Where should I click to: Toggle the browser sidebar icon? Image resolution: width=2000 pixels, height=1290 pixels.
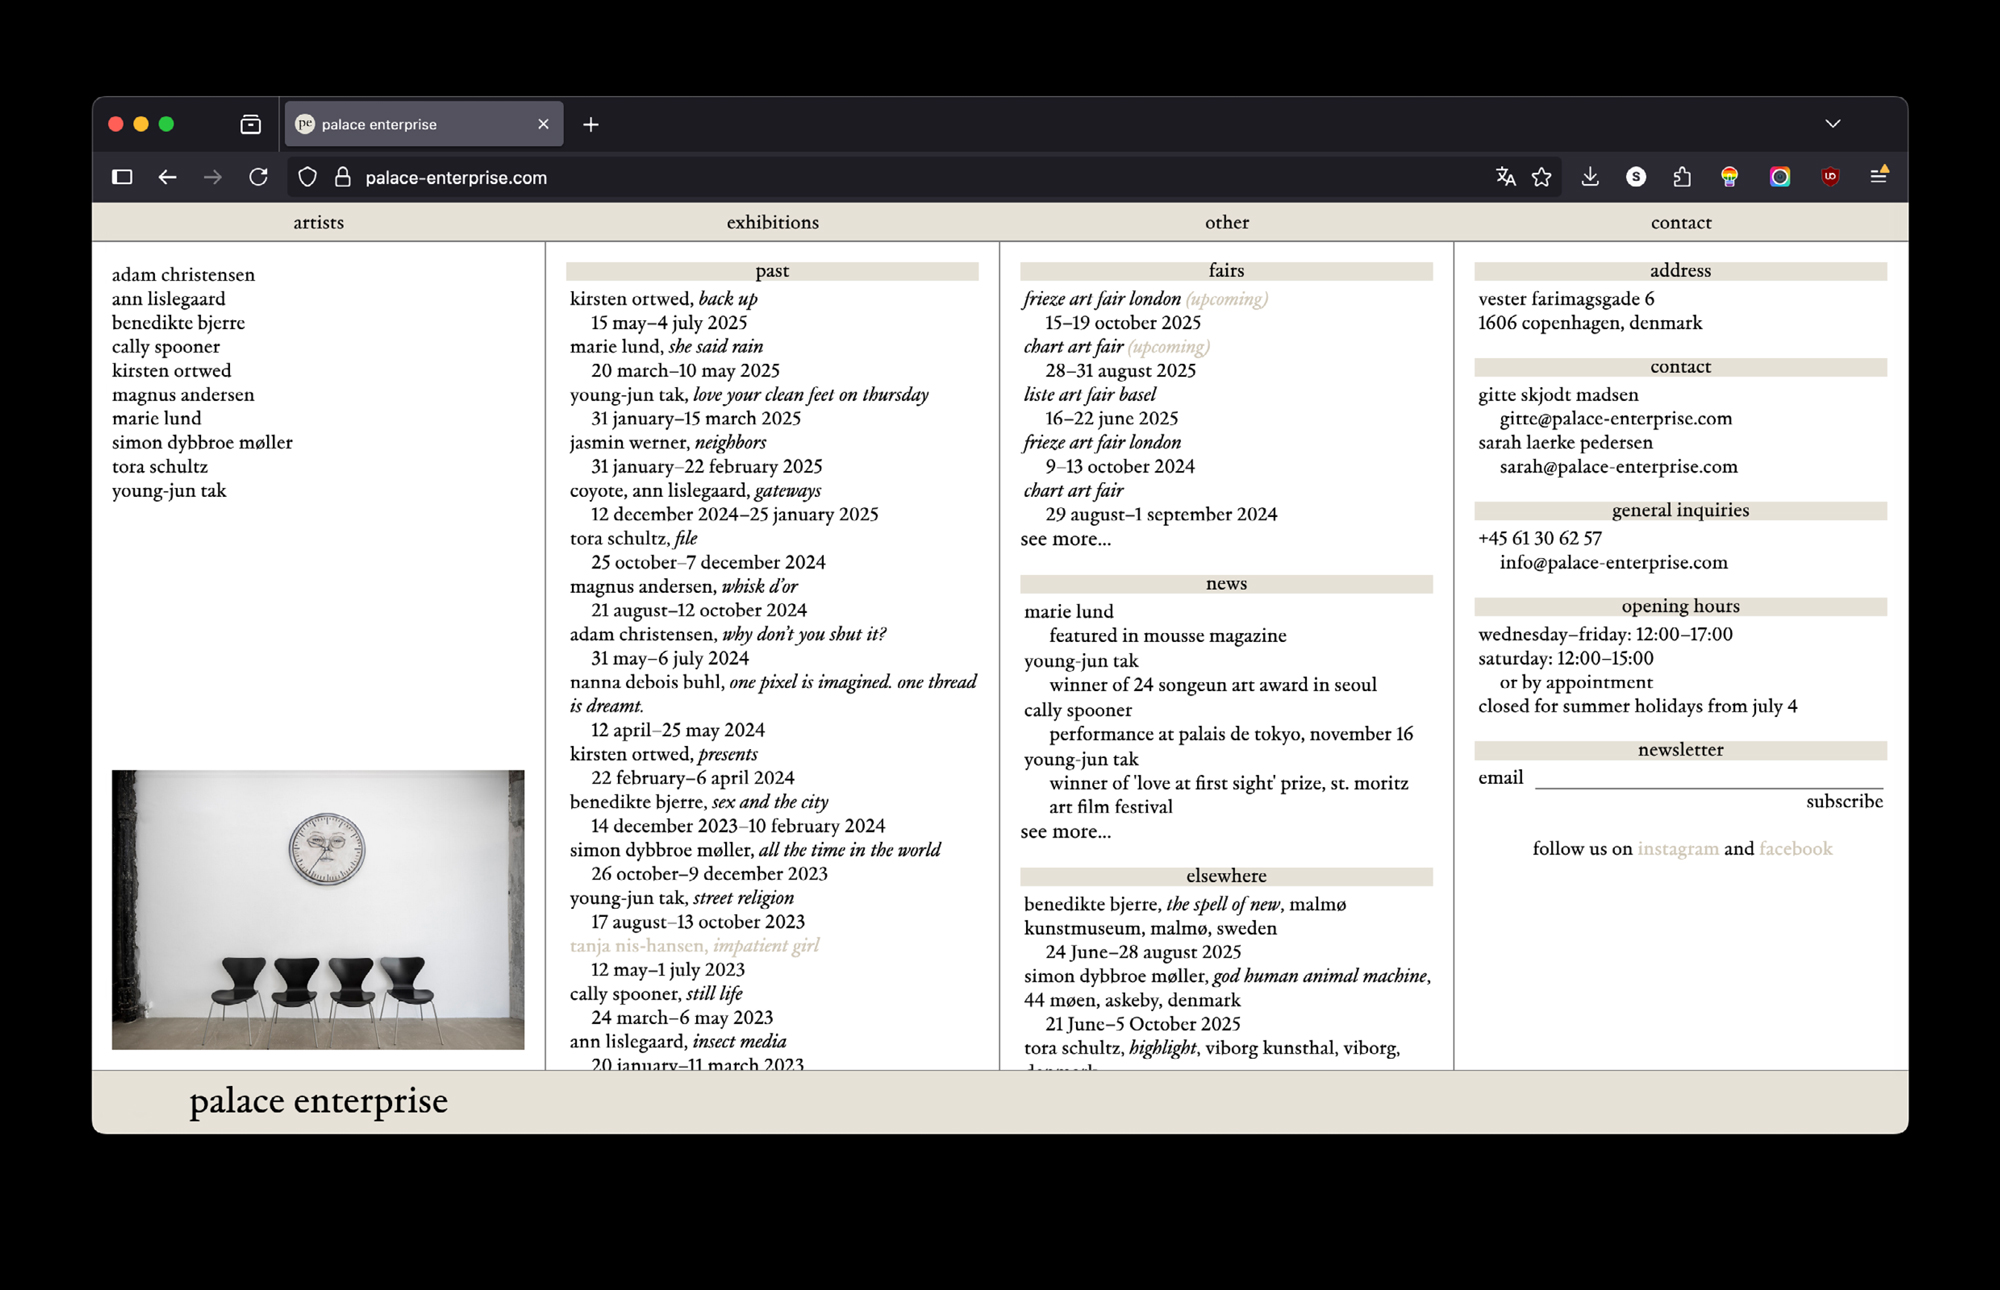click(122, 177)
